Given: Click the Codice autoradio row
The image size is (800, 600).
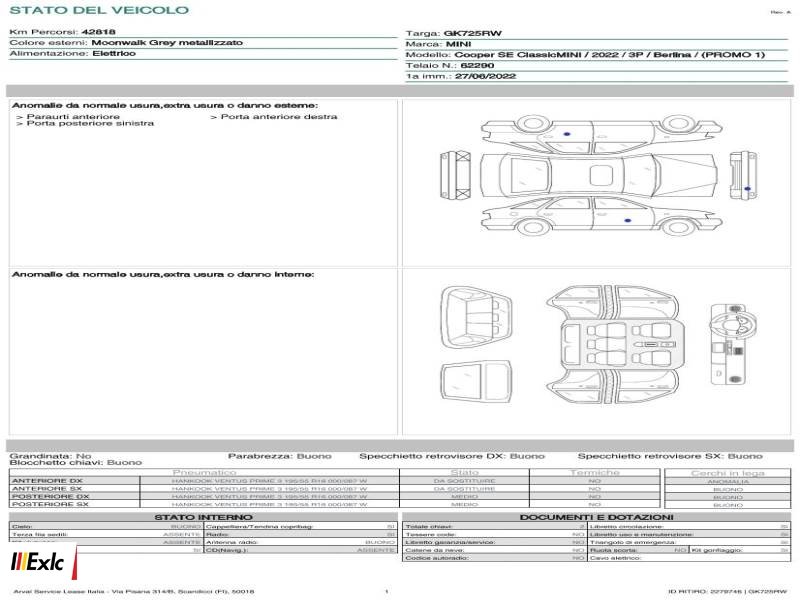Looking at the screenshot, I should click(494, 558).
